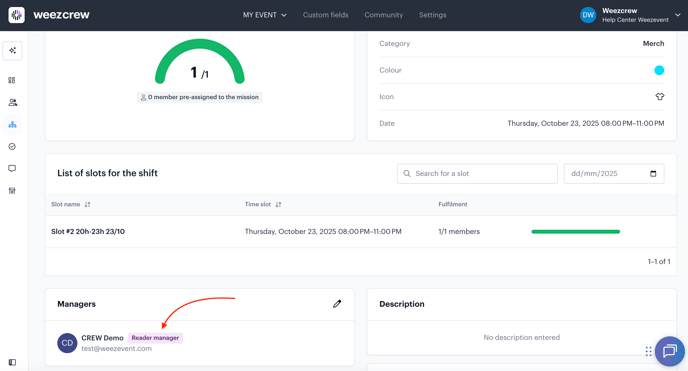688x371 pixels.
Task: Click the Fulfilment column header
Action: pos(453,204)
